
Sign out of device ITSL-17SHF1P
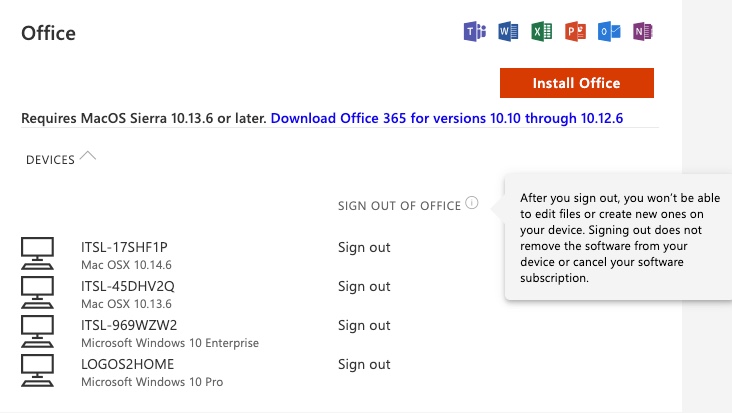click(364, 247)
